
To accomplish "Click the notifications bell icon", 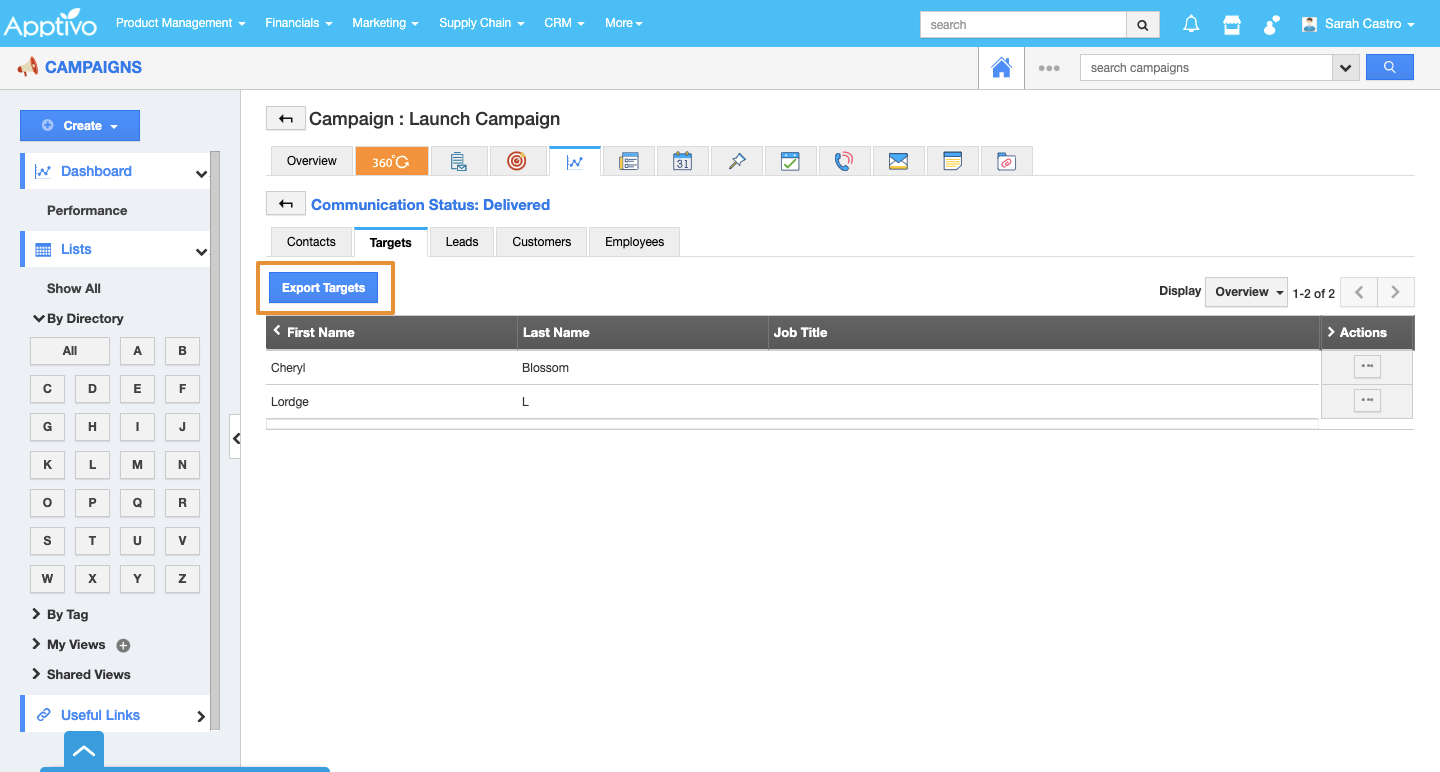I will pos(1191,24).
